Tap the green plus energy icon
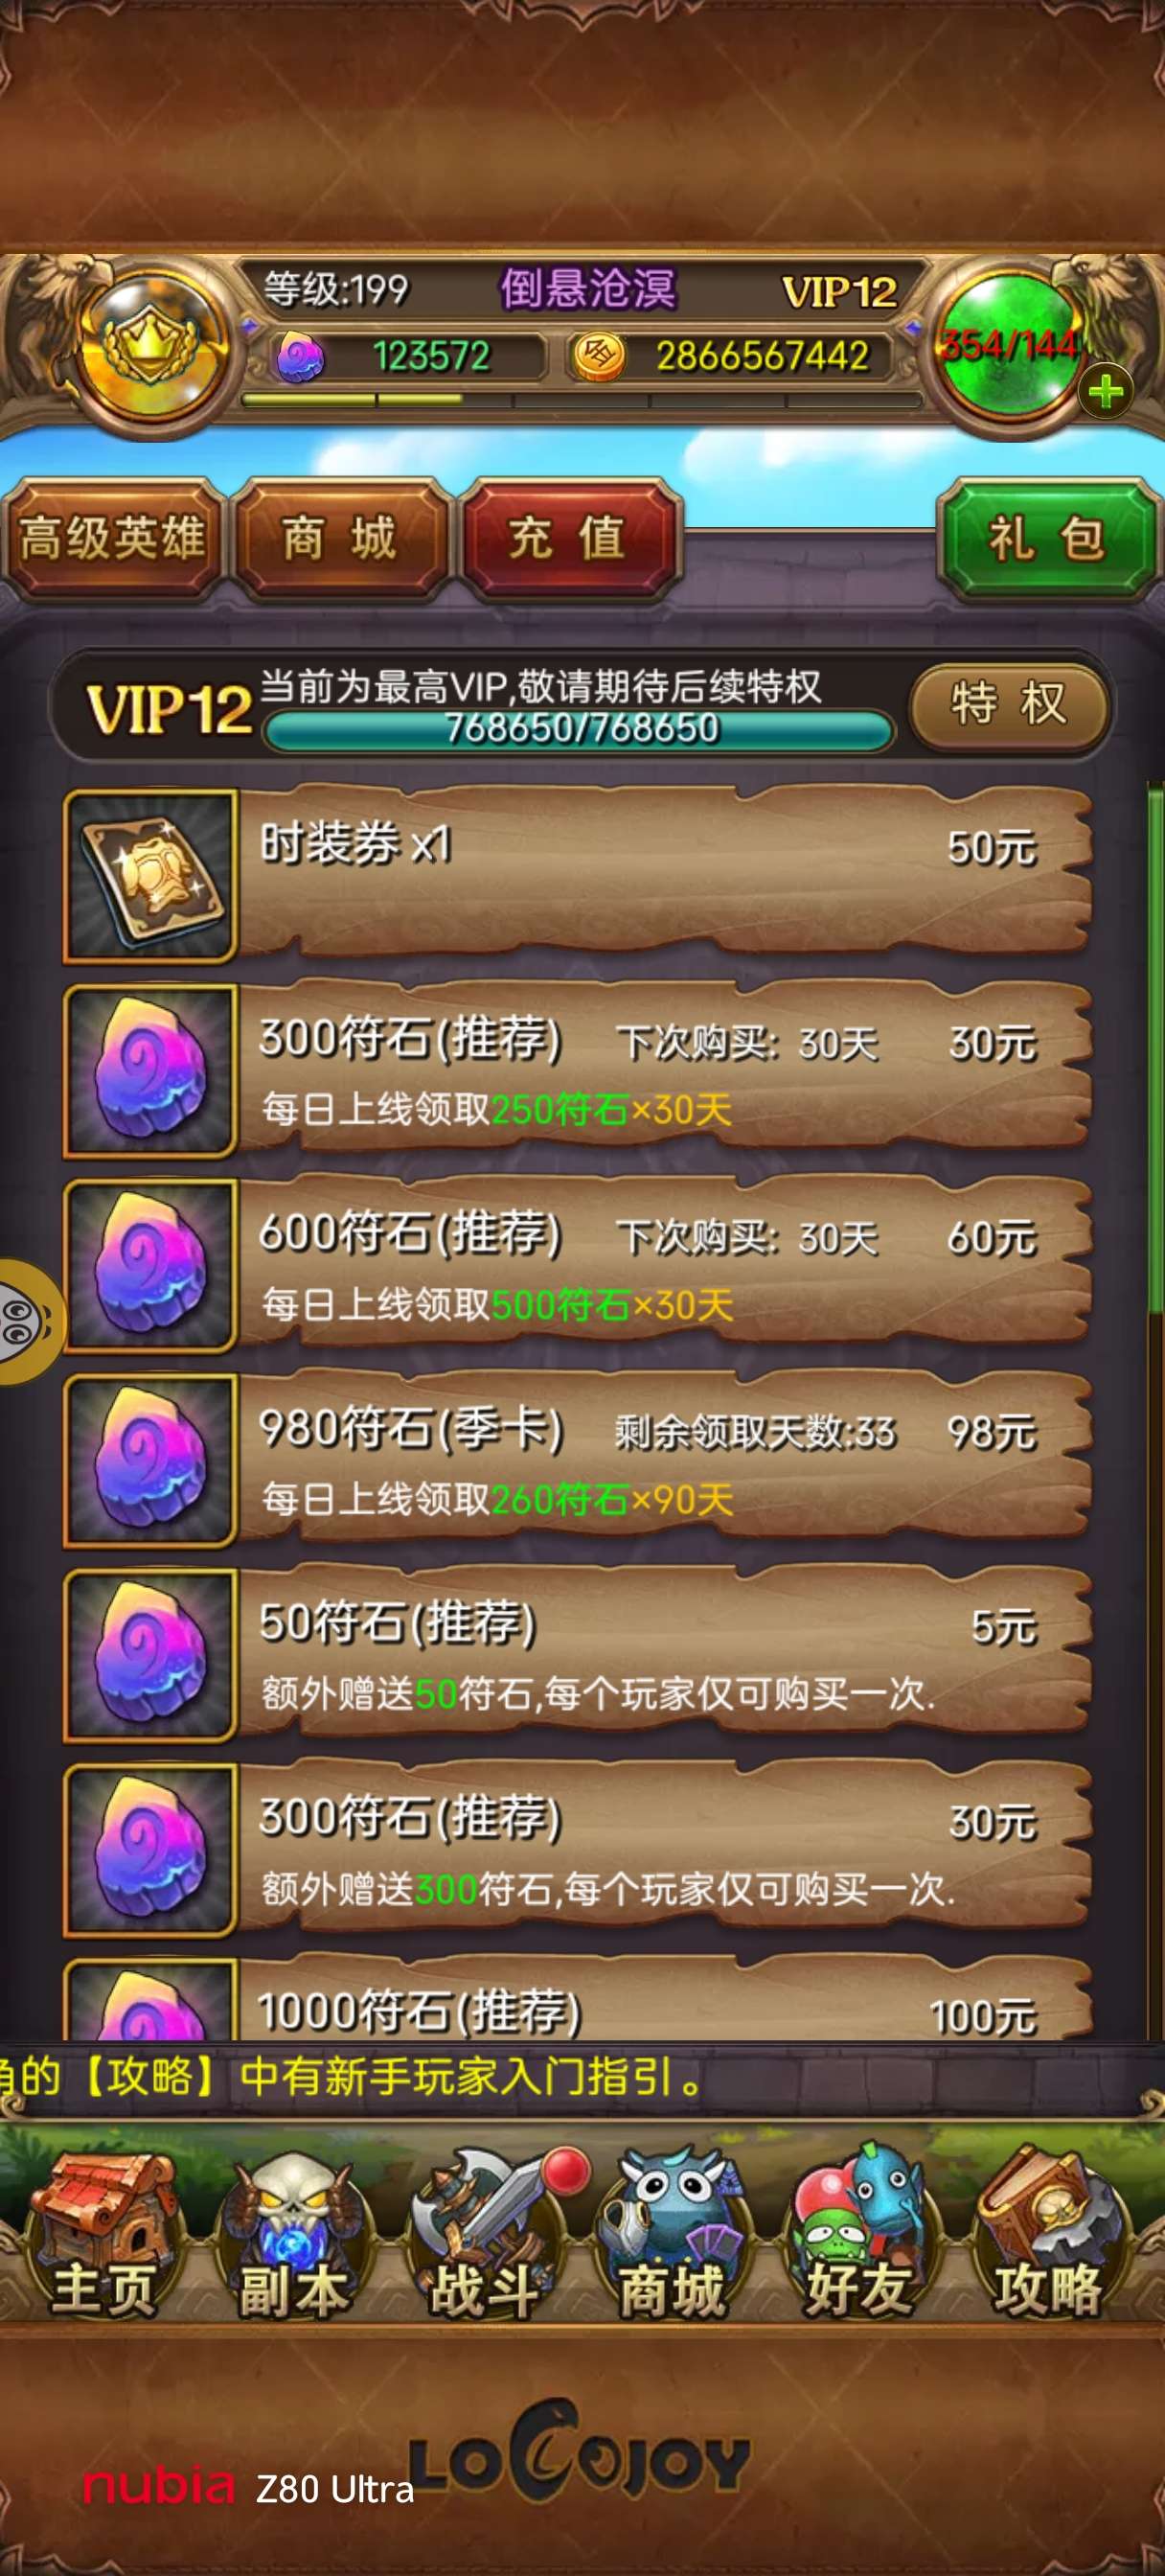The width and height of the screenshot is (1165, 2576). [1105, 391]
